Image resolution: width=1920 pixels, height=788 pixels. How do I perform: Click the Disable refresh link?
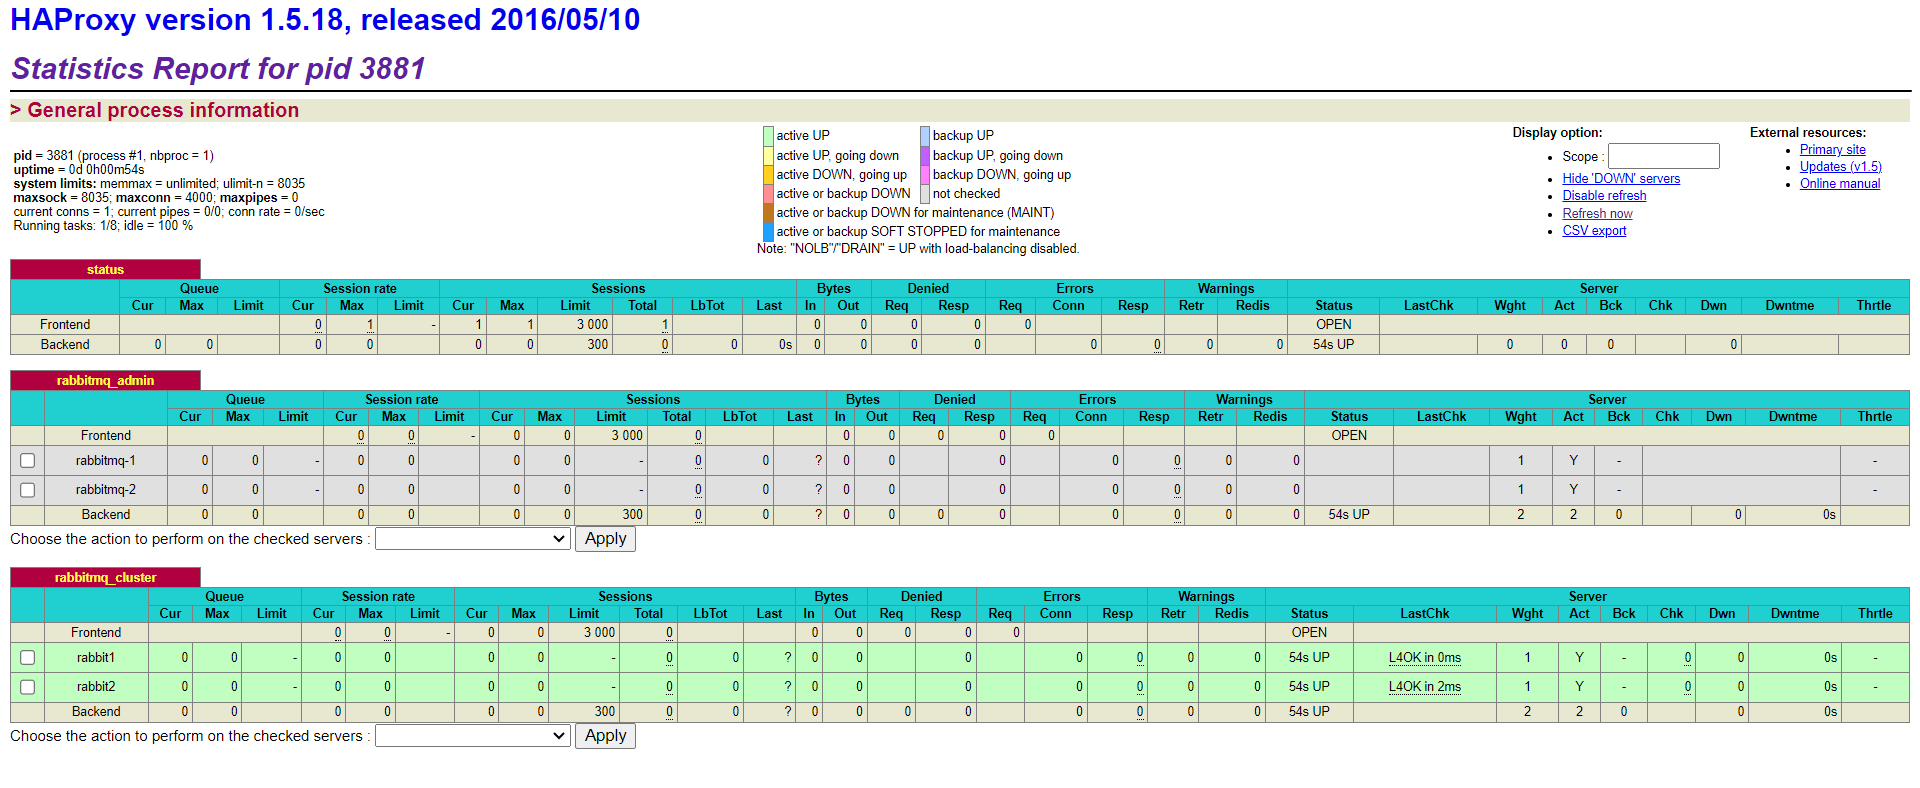coord(1604,196)
